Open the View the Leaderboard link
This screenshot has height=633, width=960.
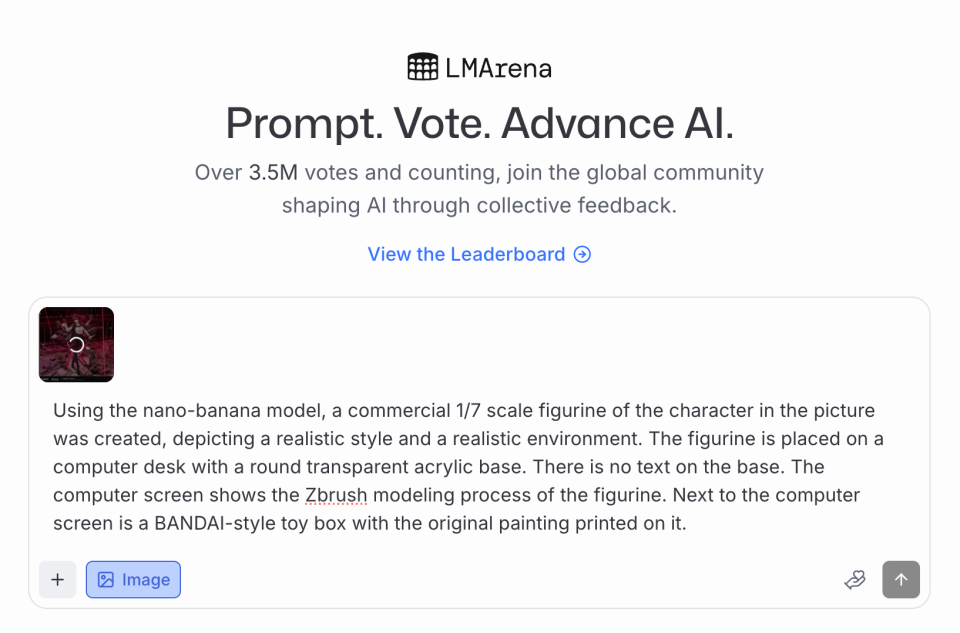[x=466, y=254]
